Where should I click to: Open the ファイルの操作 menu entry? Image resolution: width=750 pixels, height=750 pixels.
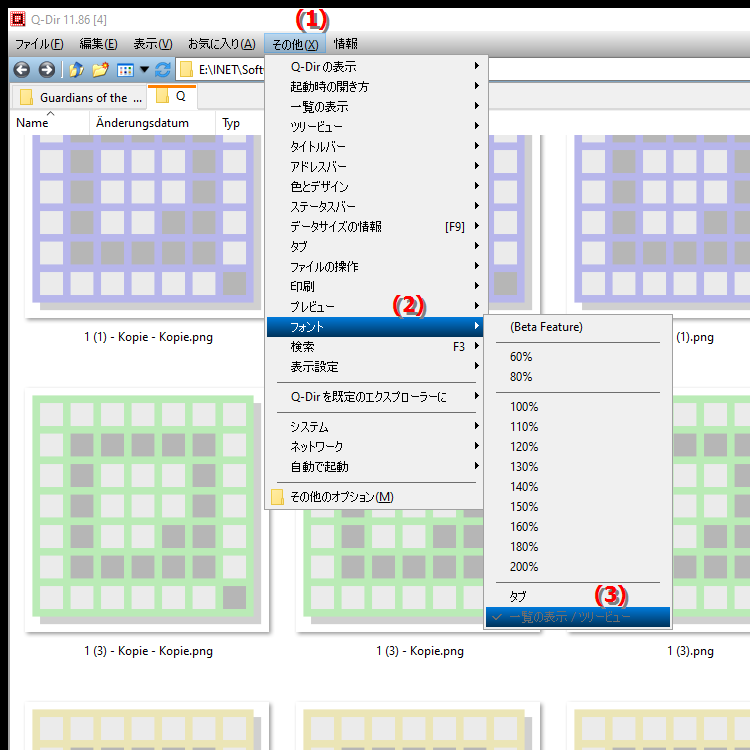374,267
